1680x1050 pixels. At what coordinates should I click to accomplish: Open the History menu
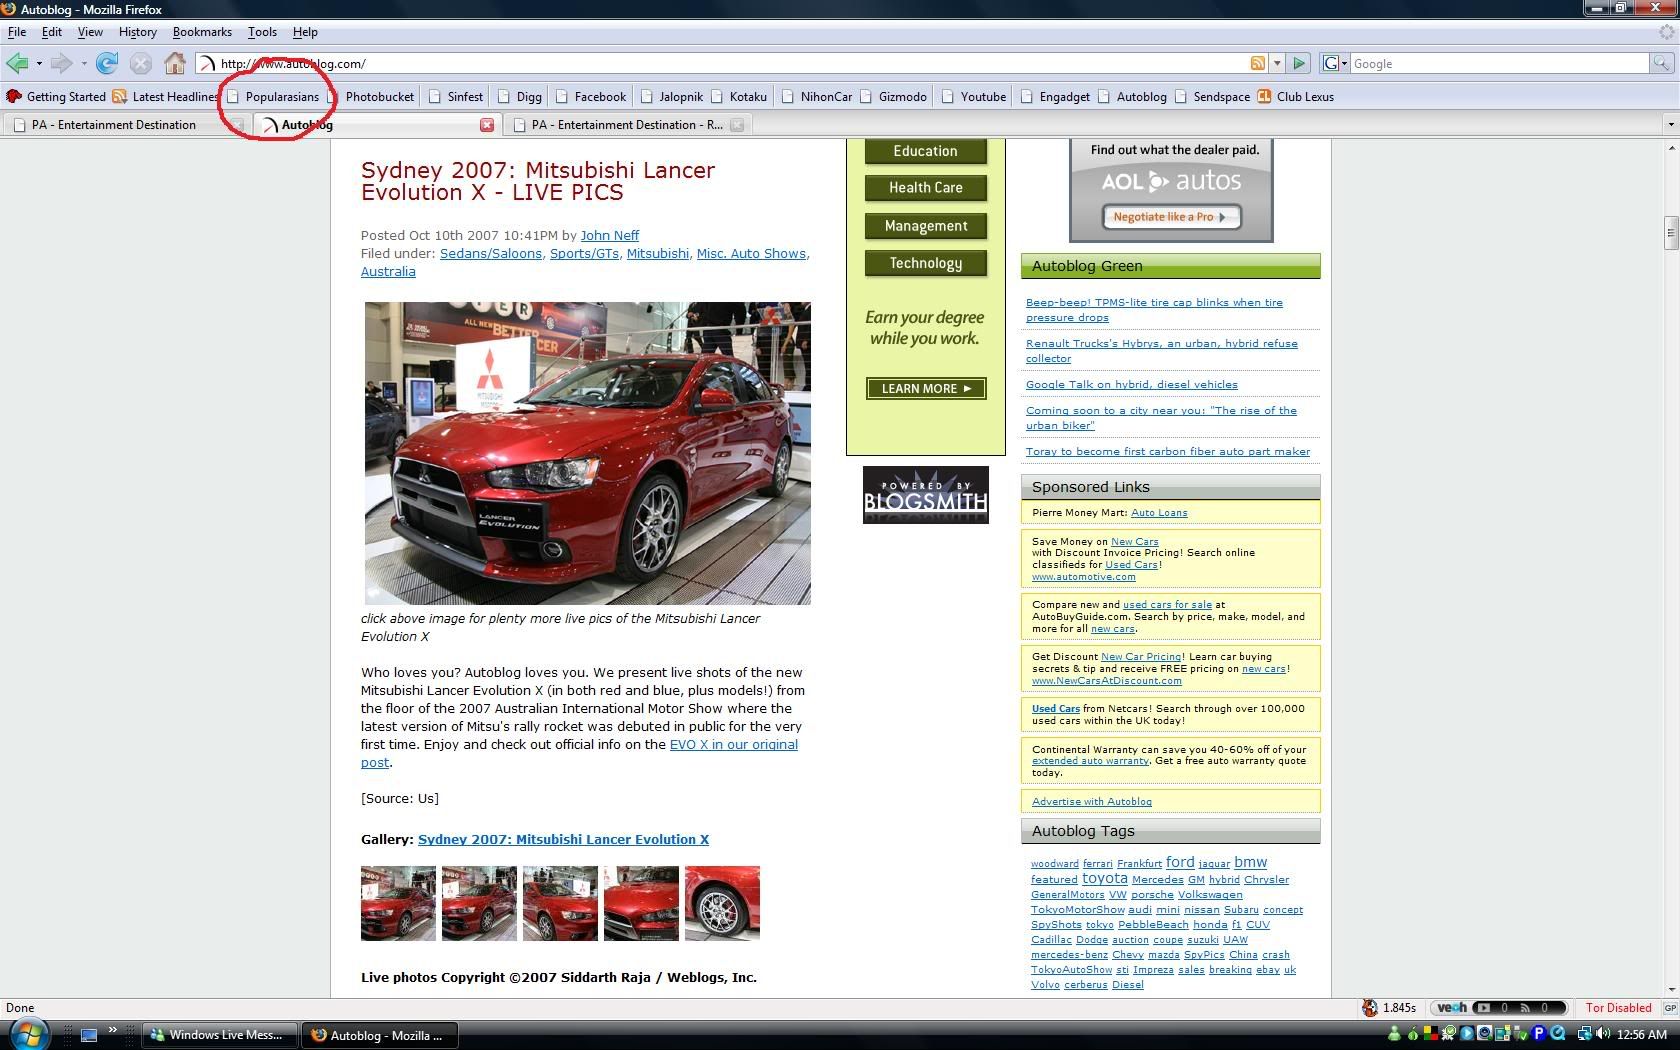[137, 32]
